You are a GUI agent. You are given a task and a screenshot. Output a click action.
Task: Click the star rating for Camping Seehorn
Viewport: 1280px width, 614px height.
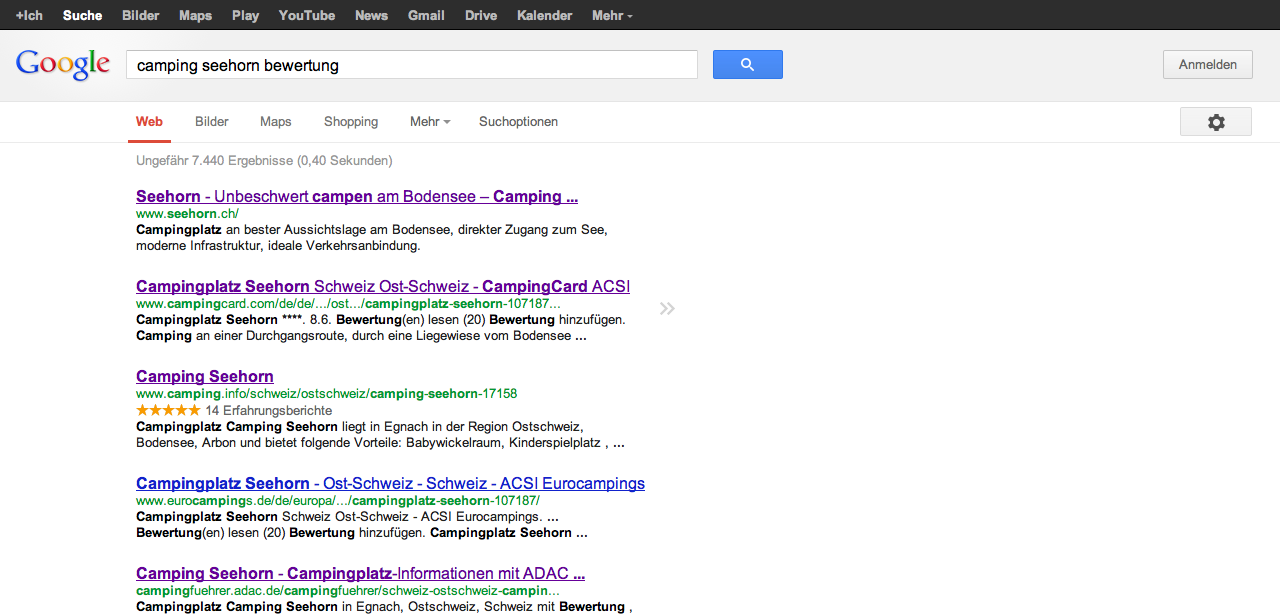[168, 411]
